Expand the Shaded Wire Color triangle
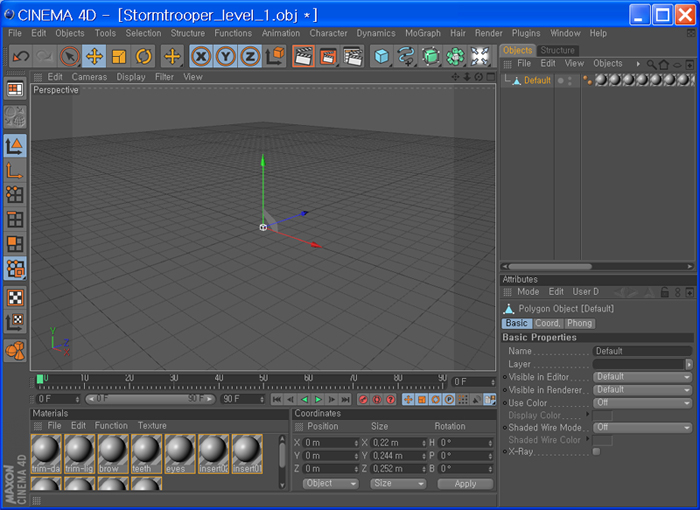This screenshot has width=700, height=510. click(x=588, y=439)
